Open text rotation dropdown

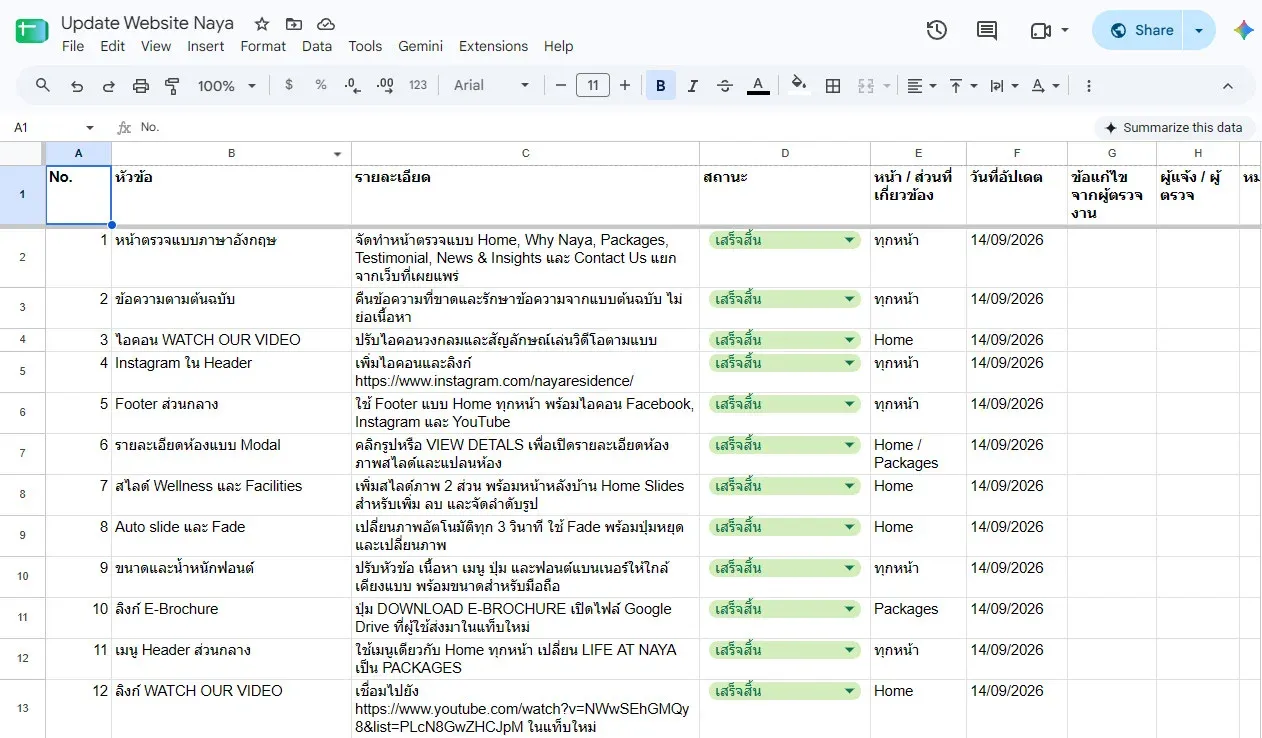coord(1045,86)
